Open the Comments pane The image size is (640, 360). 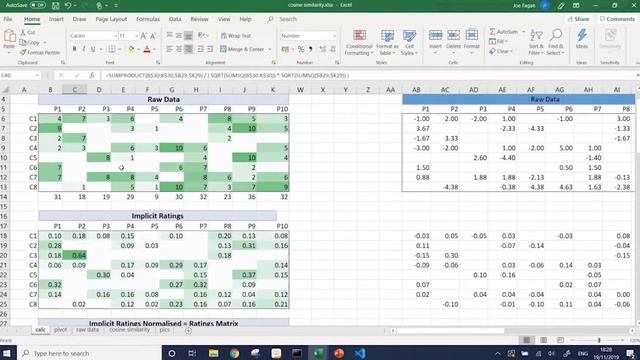pyautogui.click(x=617, y=19)
